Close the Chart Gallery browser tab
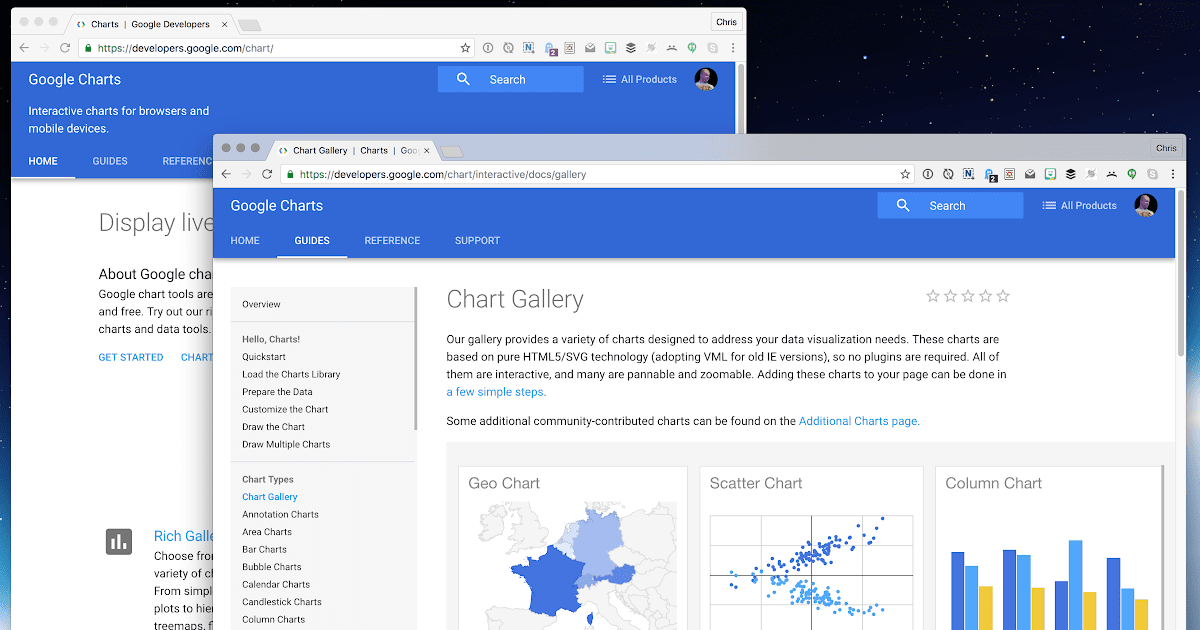This screenshot has width=1200, height=630. pyautogui.click(x=427, y=151)
